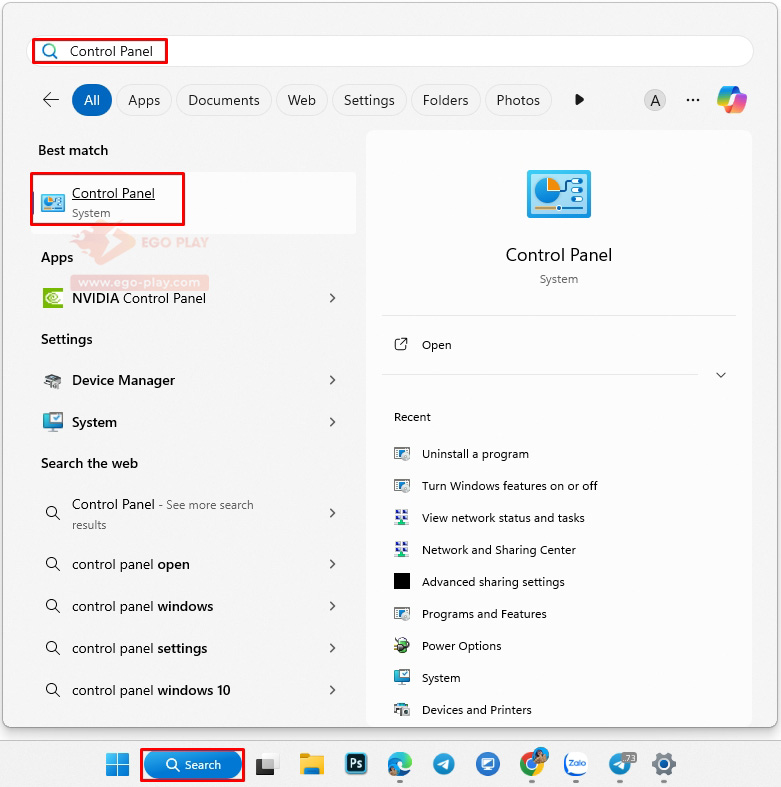The width and height of the screenshot is (781, 787).
Task: Expand 'control panel open' suggestion chevron
Action: click(x=332, y=564)
